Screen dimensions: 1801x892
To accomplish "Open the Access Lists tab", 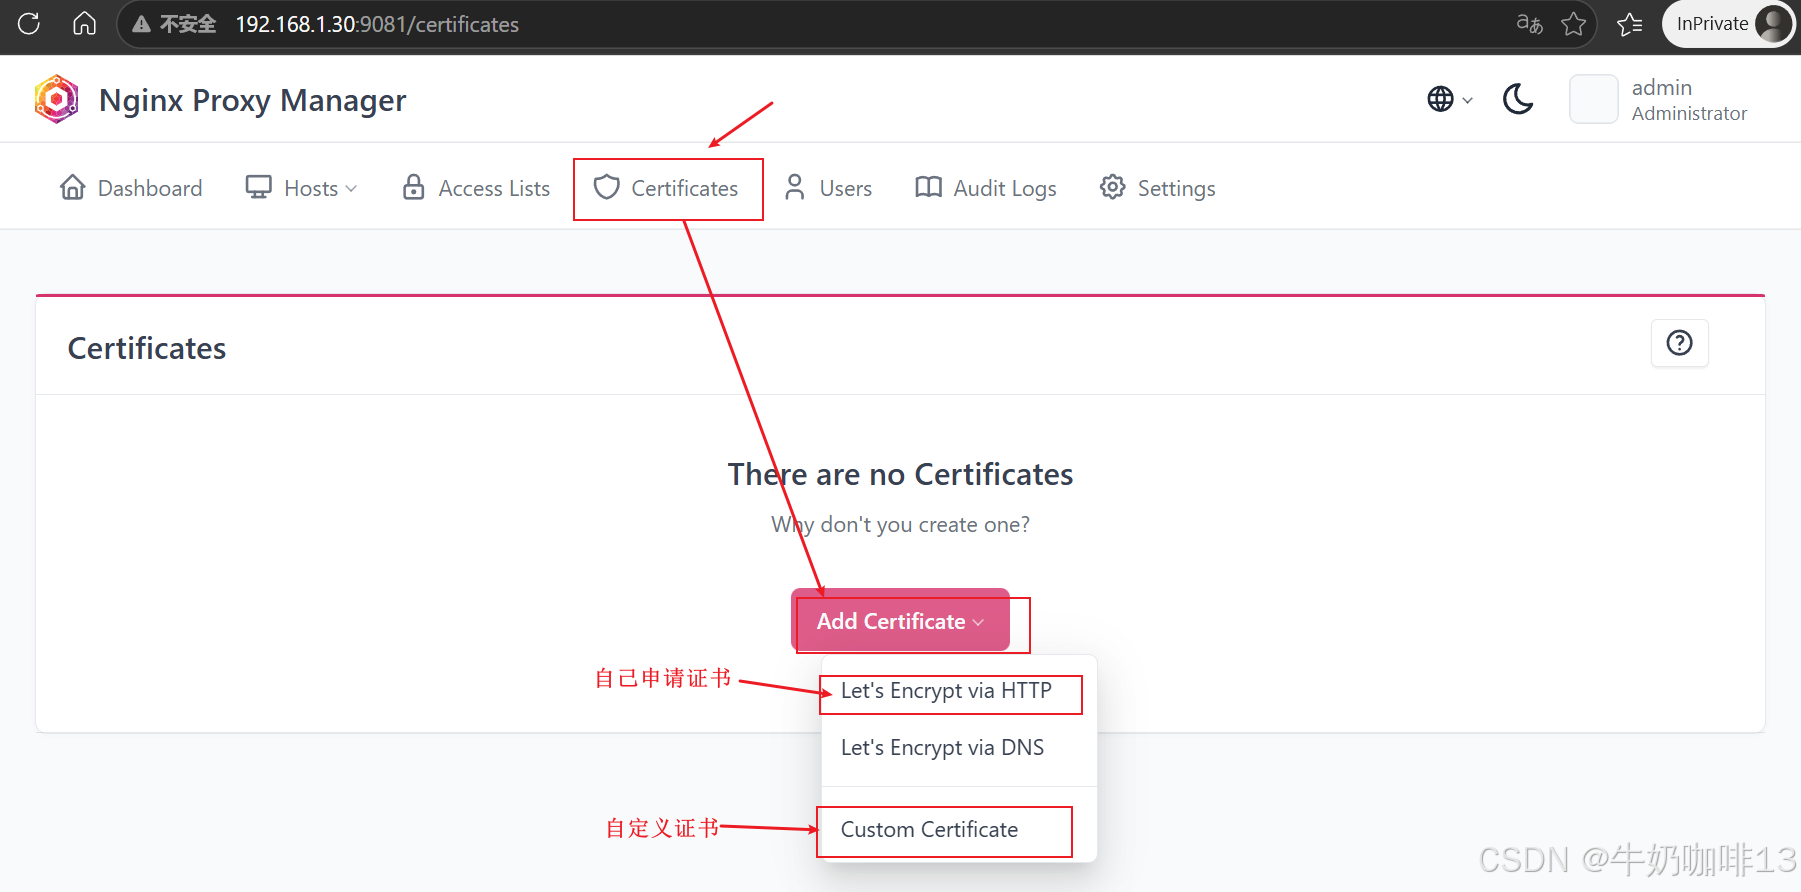I will (475, 188).
